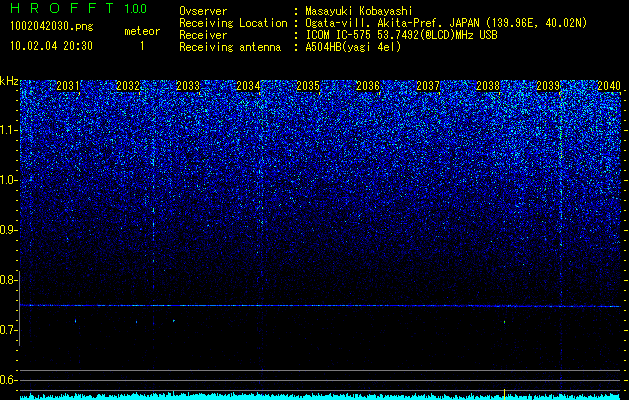
Task: Click the meteor count value 1
Action: click(x=142, y=46)
